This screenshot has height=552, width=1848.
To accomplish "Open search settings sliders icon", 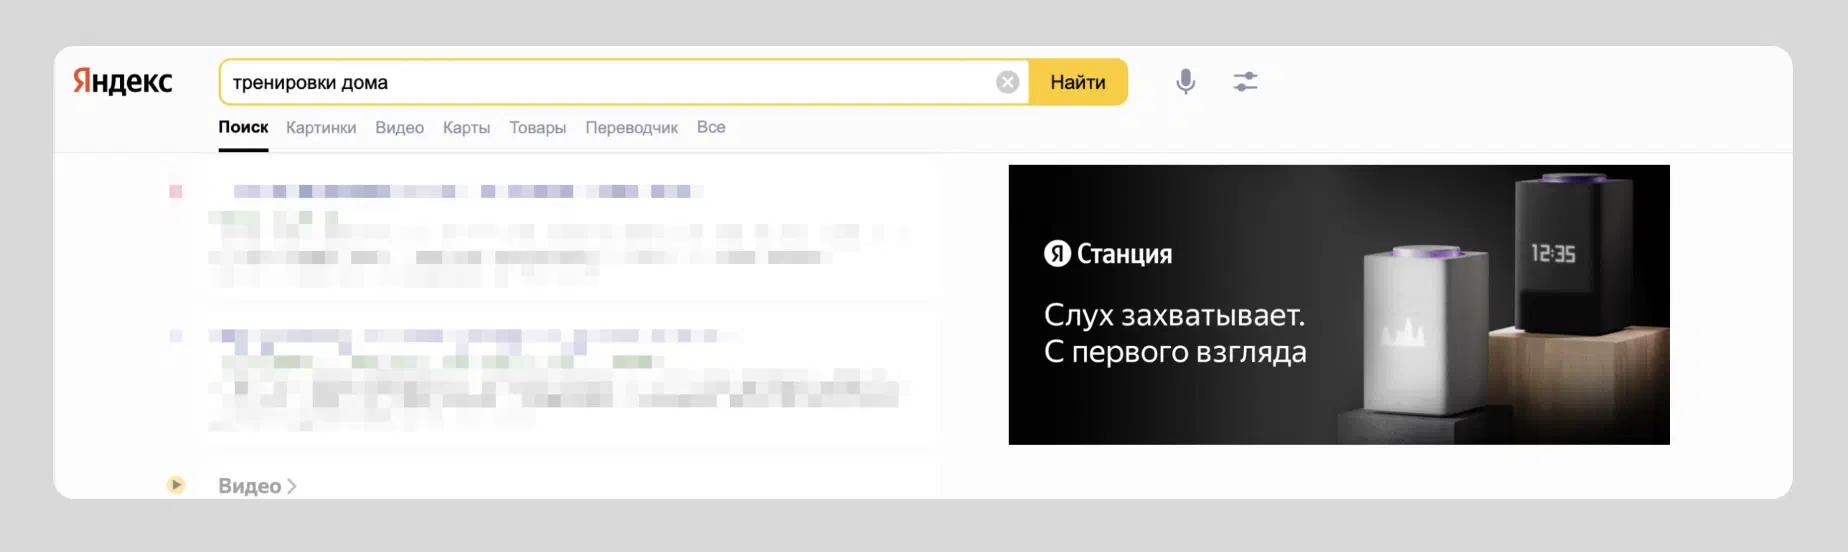I will (1245, 82).
